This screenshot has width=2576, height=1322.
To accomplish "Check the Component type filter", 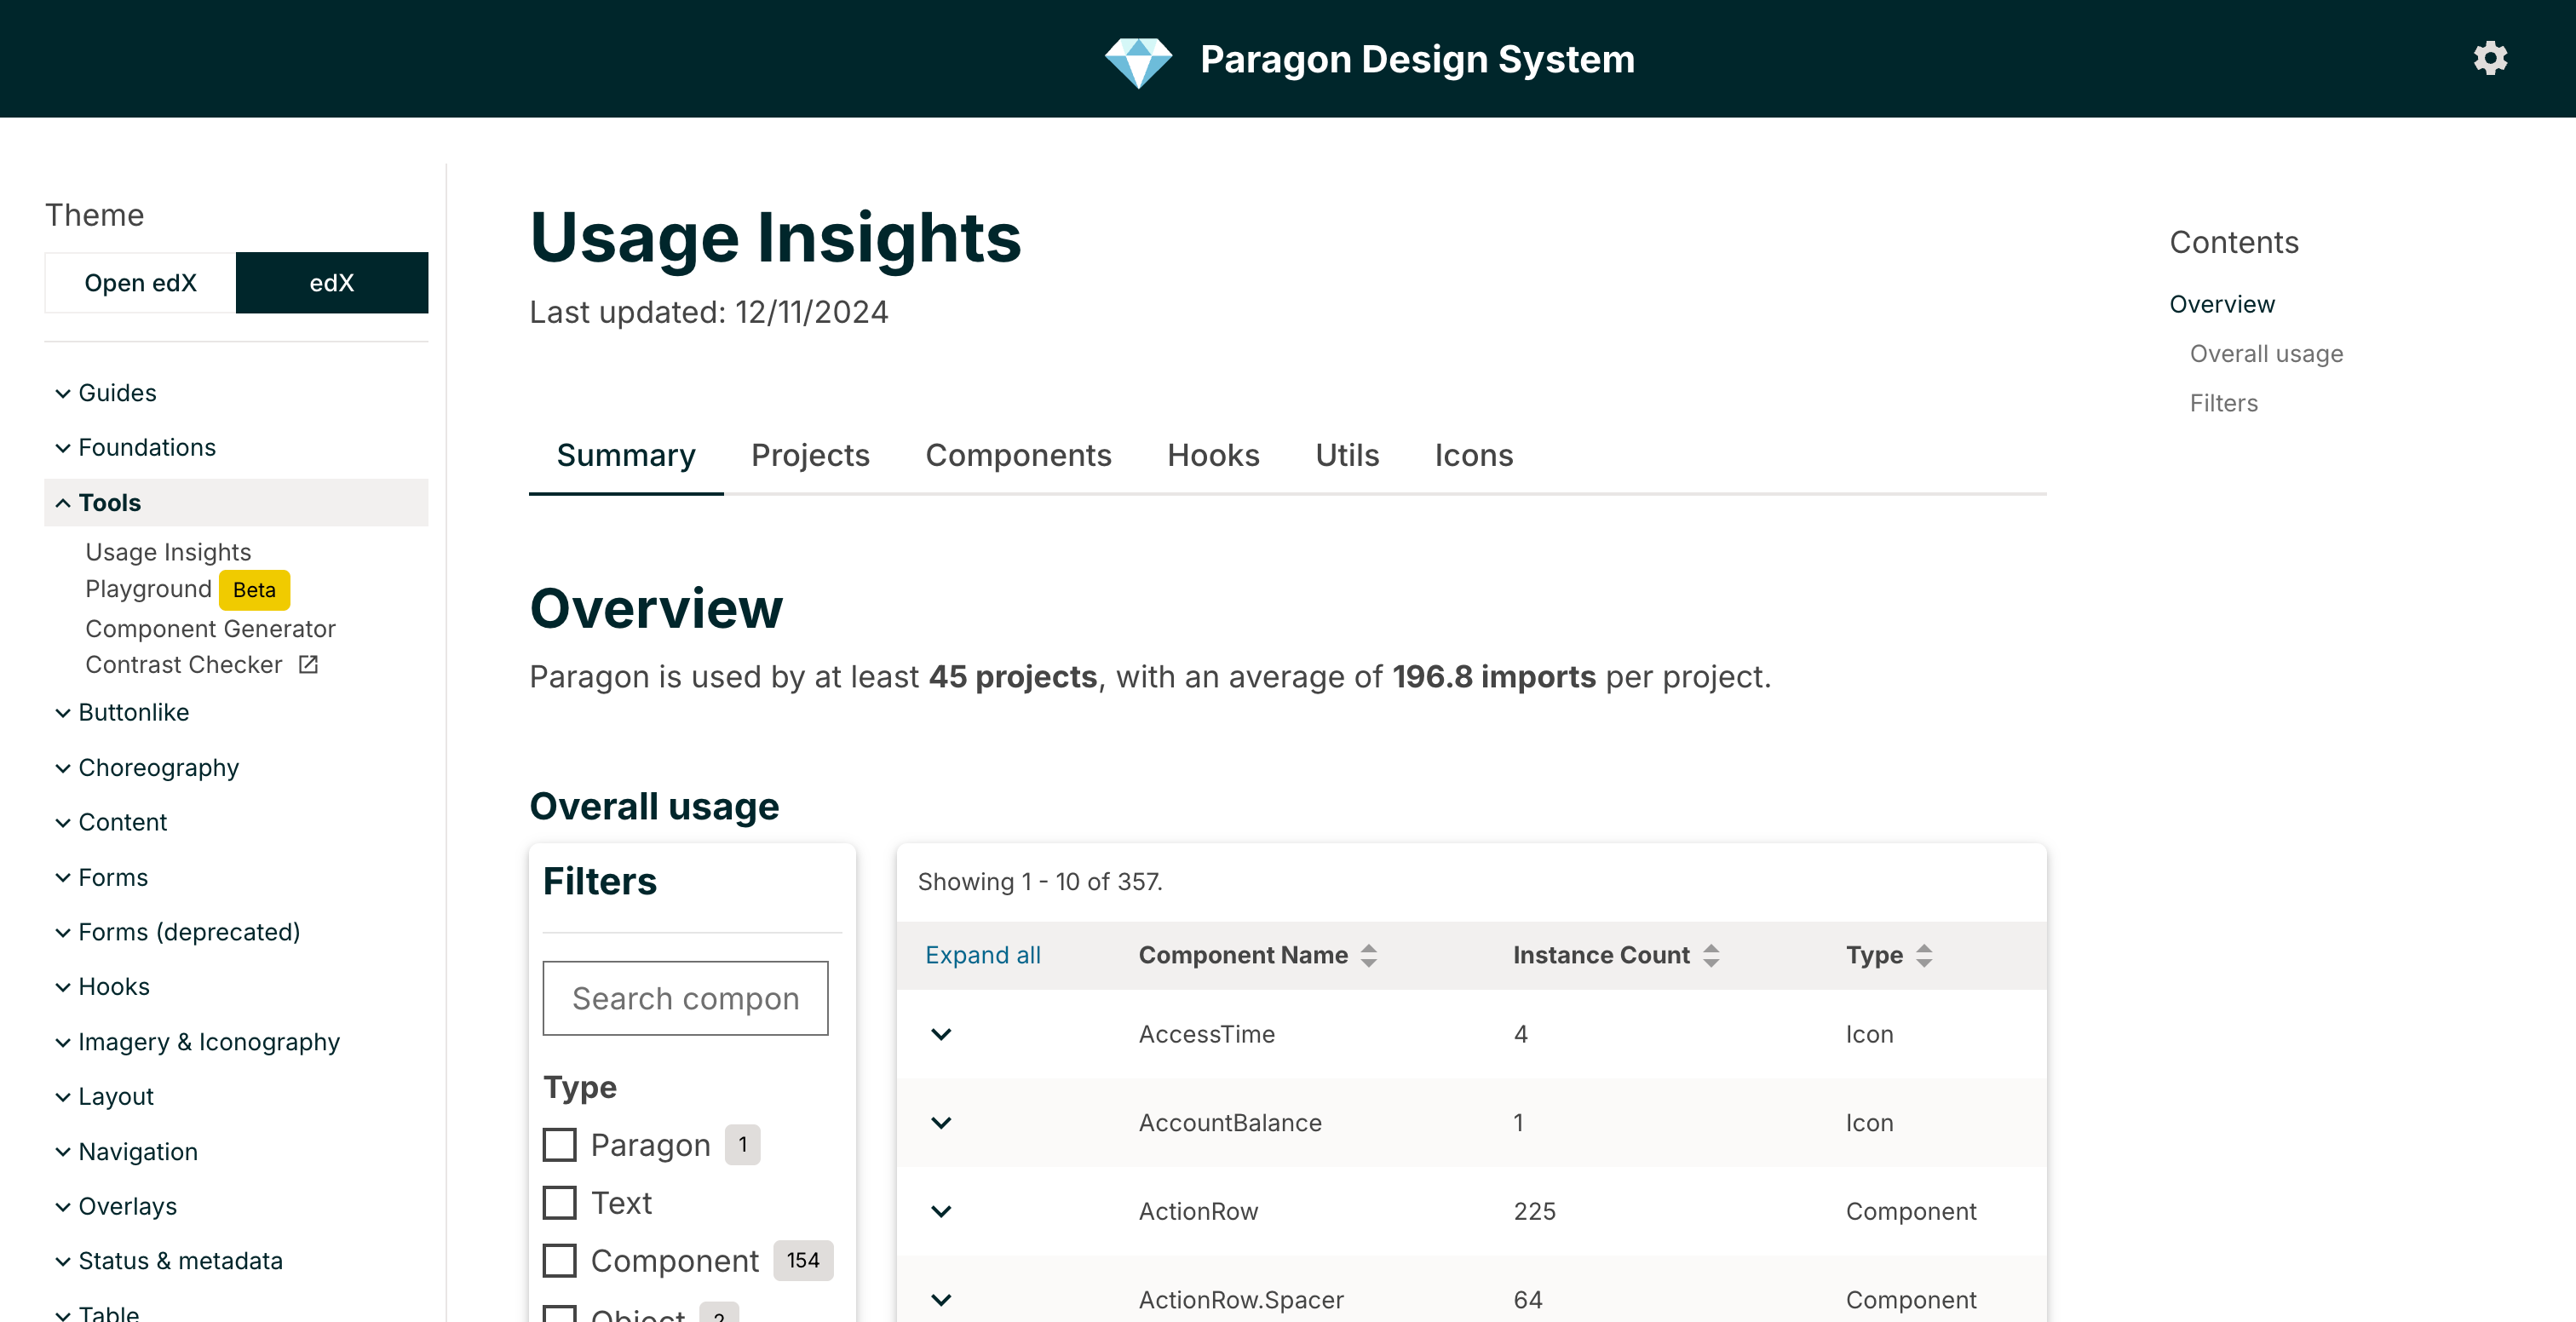I will (x=559, y=1260).
